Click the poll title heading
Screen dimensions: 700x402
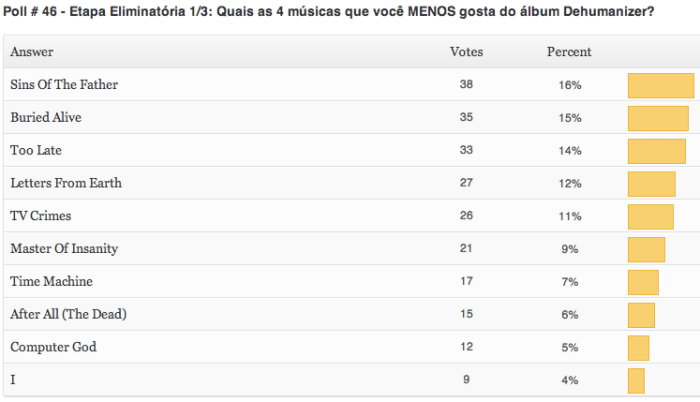(x=330, y=12)
